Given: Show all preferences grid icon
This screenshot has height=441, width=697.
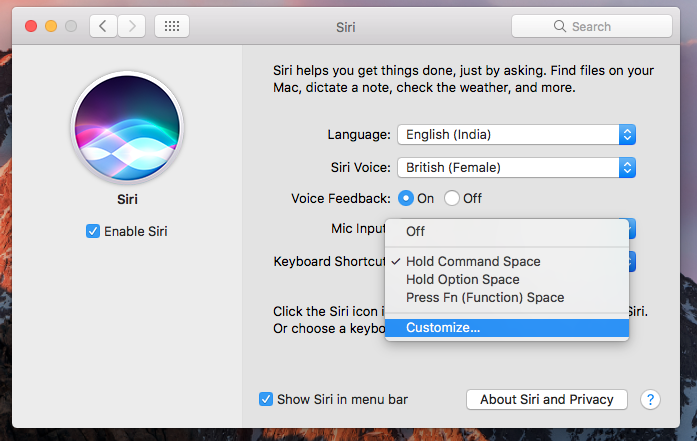Looking at the screenshot, I should pos(172,26).
